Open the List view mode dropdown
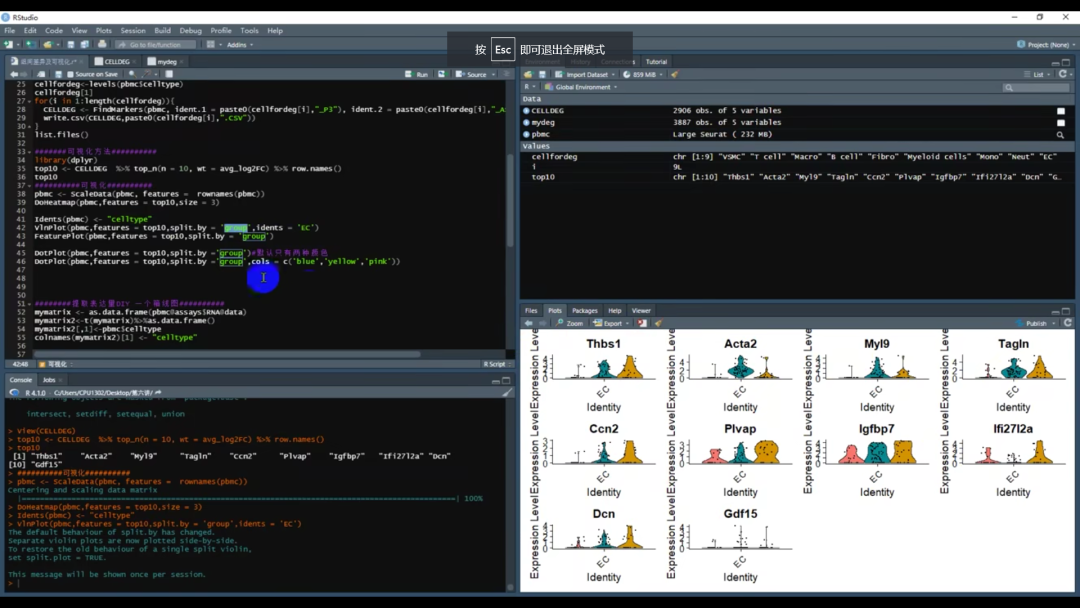The height and width of the screenshot is (608, 1080). 1037,74
